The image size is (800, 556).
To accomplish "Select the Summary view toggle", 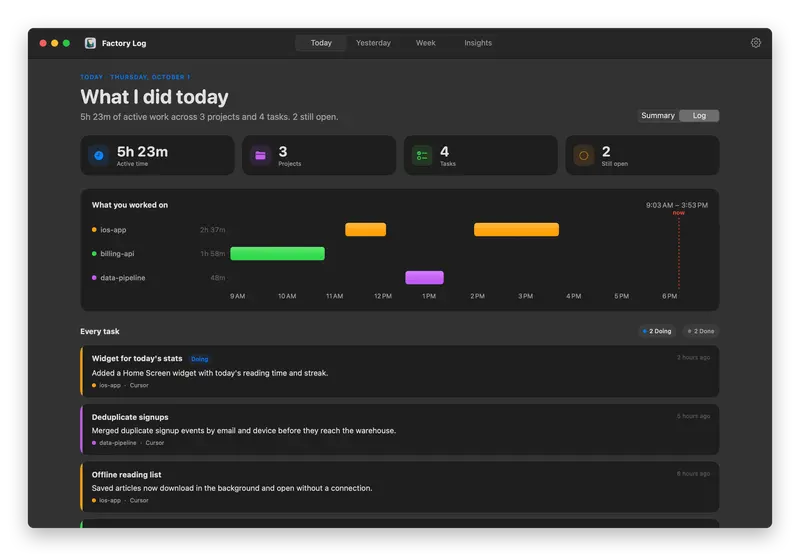I will (658, 116).
